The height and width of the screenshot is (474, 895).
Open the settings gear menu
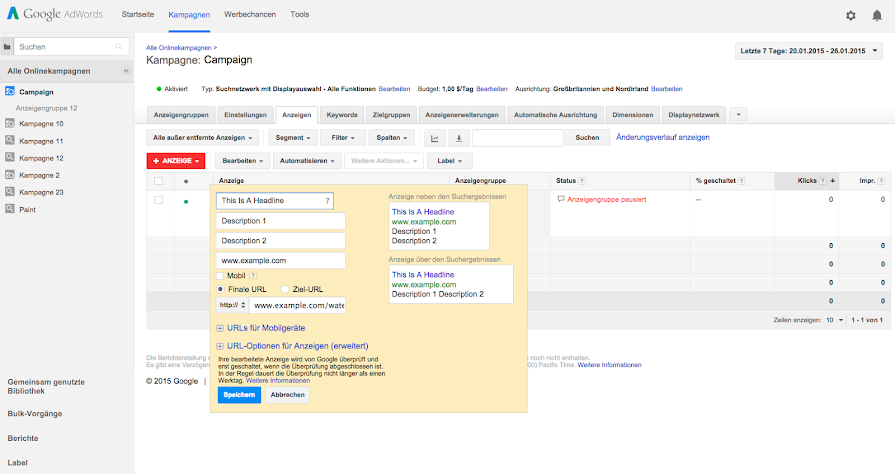pyautogui.click(x=850, y=16)
